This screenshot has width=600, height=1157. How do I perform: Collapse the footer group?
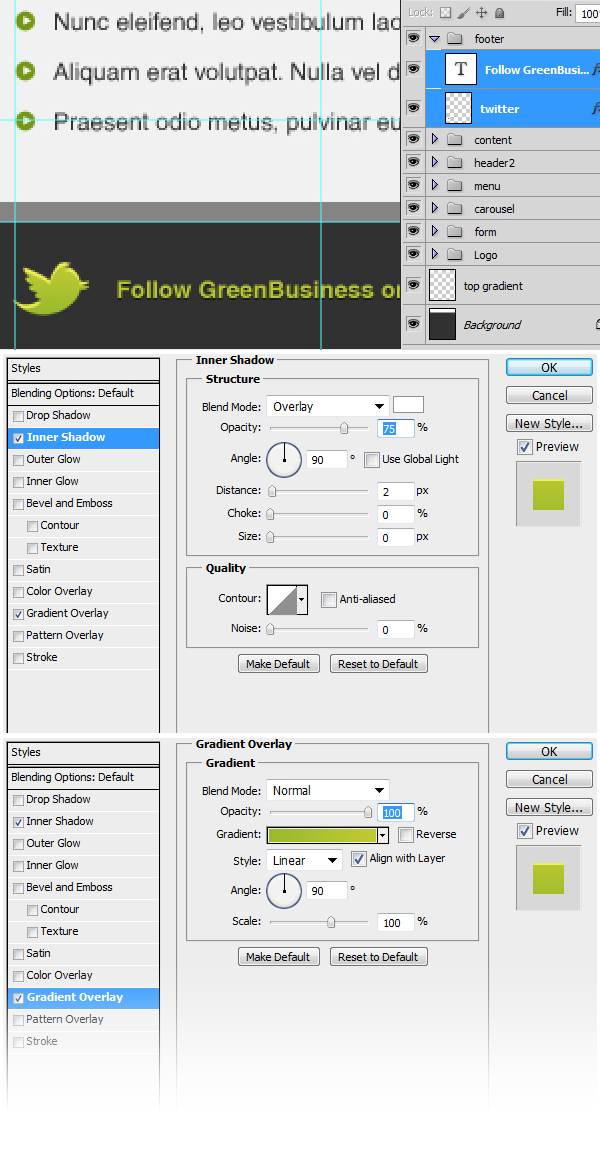[x=435, y=38]
